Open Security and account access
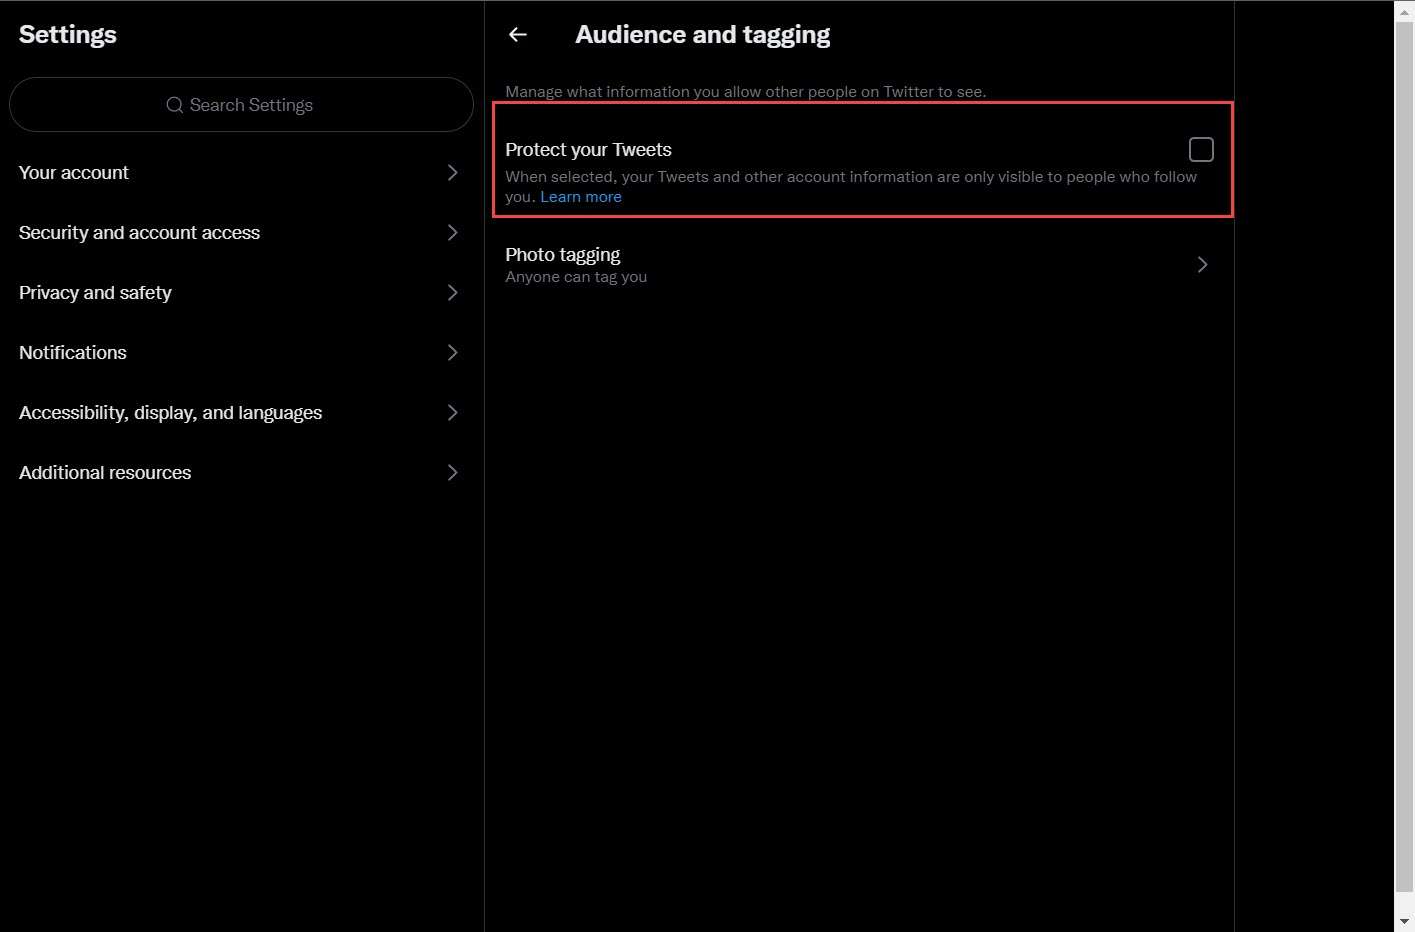 tap(139, 233)
